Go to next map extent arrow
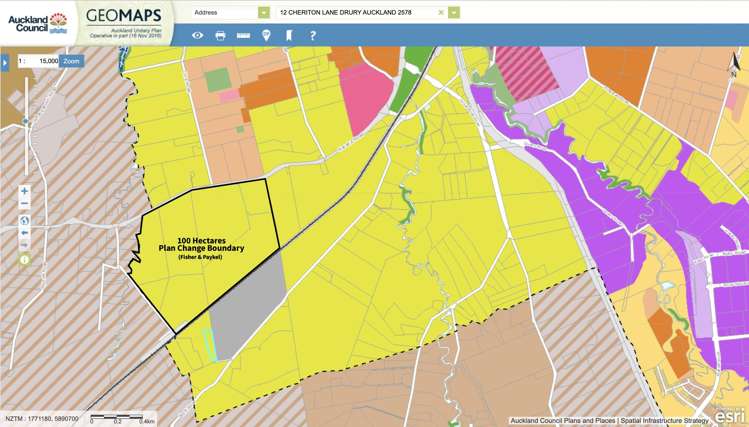 (x=25, y=245)
